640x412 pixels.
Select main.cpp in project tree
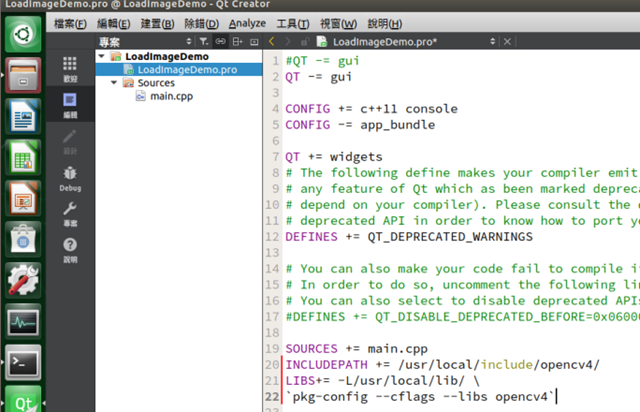click(x=171, y=96)
